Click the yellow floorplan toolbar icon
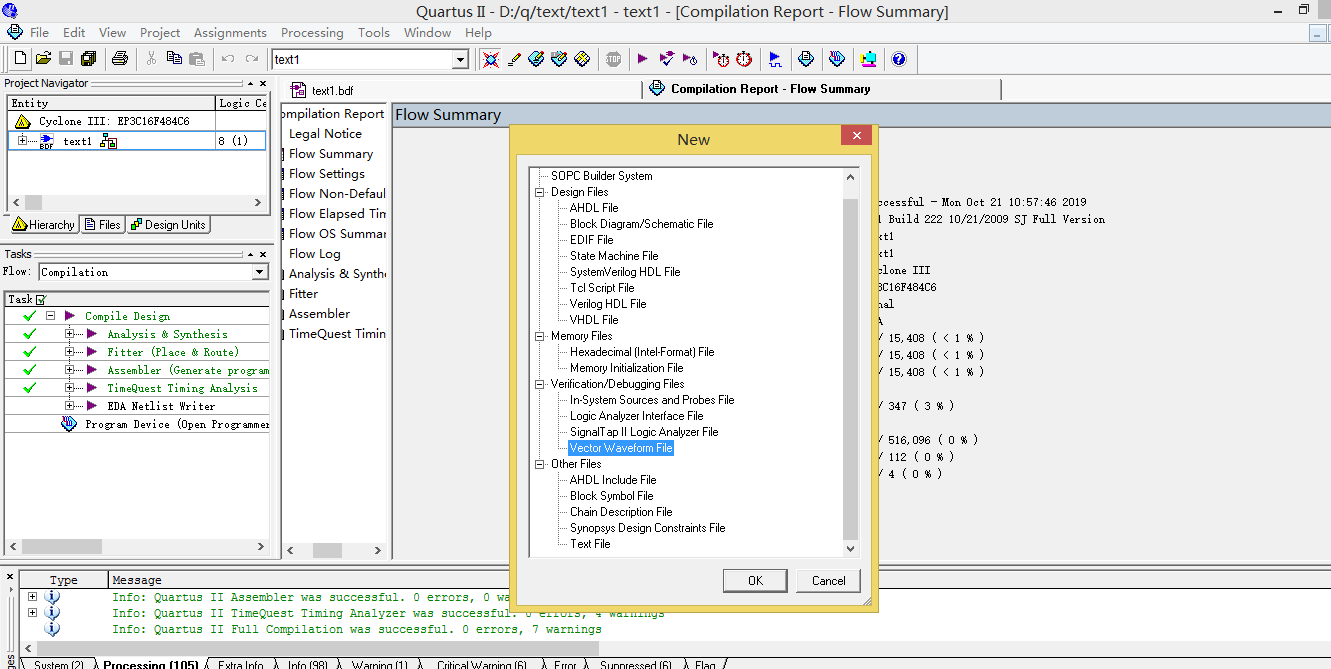Screen dimensions: 1331x669 [x=582, y=59]
